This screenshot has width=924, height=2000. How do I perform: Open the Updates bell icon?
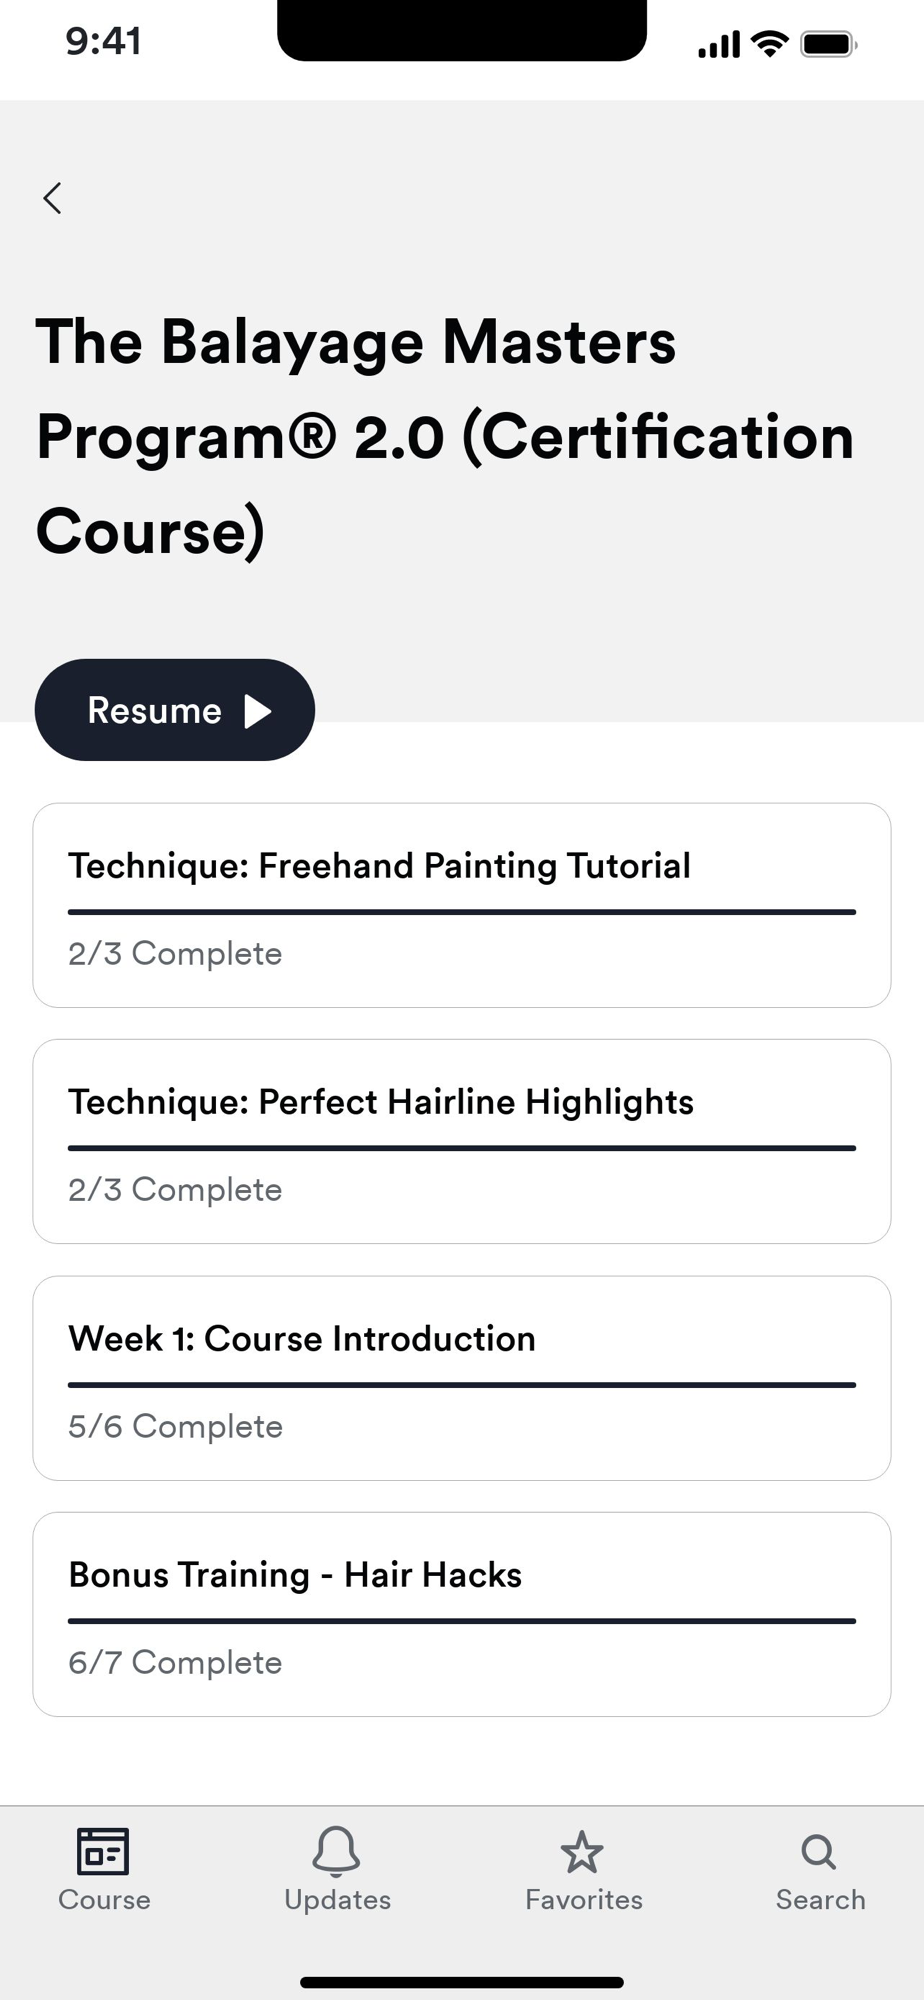(x=336, y=1851)
